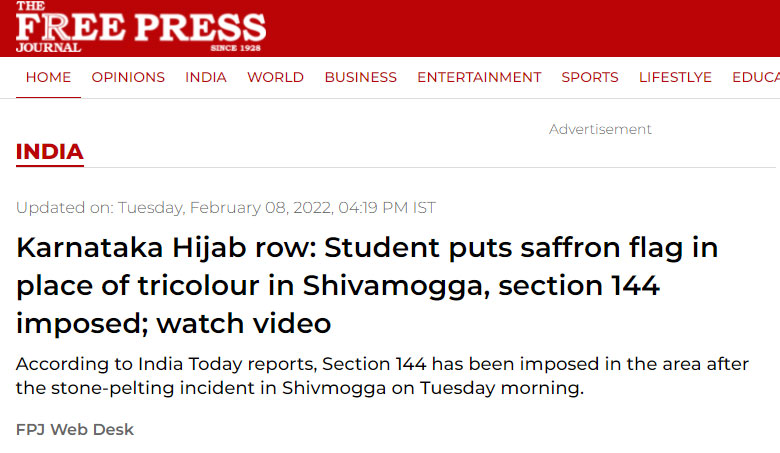Click 'India Today reports' in the summary
This screenshot has width=780, height=453.
226,364
